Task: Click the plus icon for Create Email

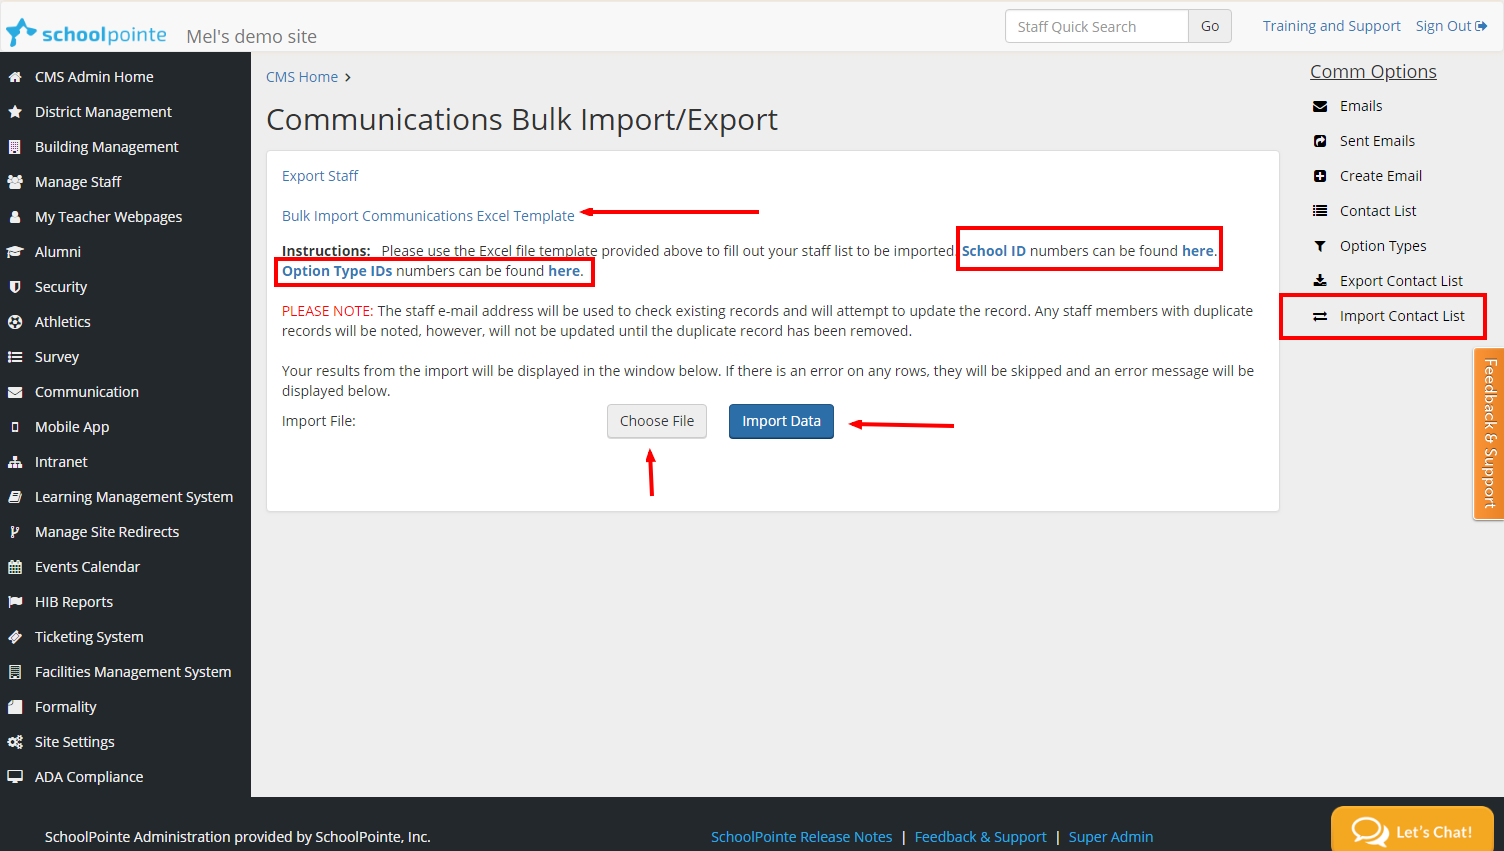Action: [1320, 176]
